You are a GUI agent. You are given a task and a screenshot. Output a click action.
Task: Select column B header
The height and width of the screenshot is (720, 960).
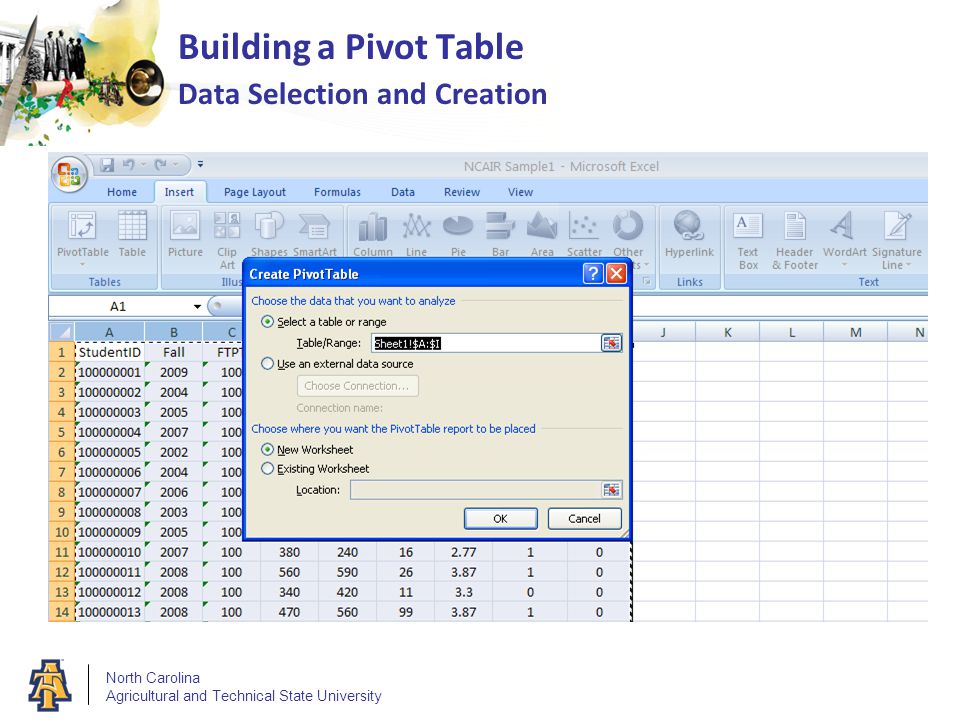[x=174, y=332]
